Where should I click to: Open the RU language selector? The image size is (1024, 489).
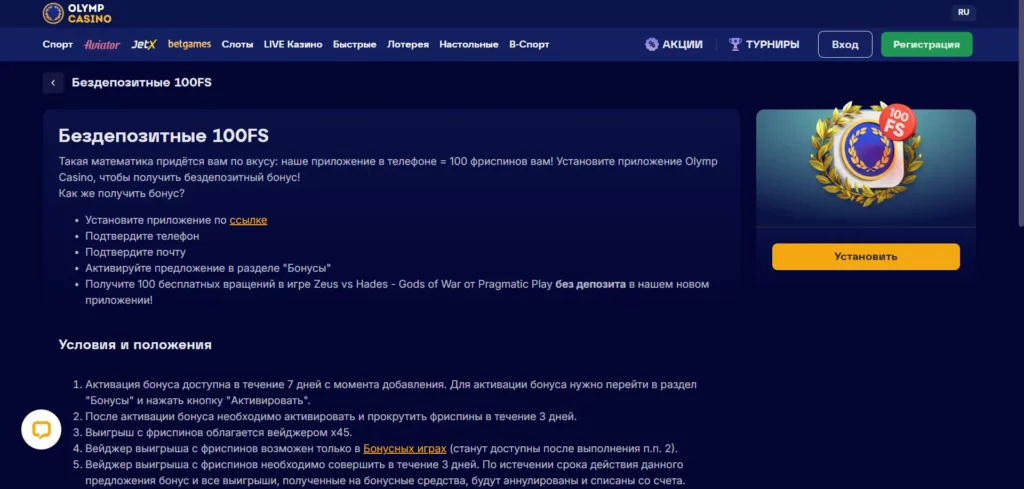(x=963, y=12)
